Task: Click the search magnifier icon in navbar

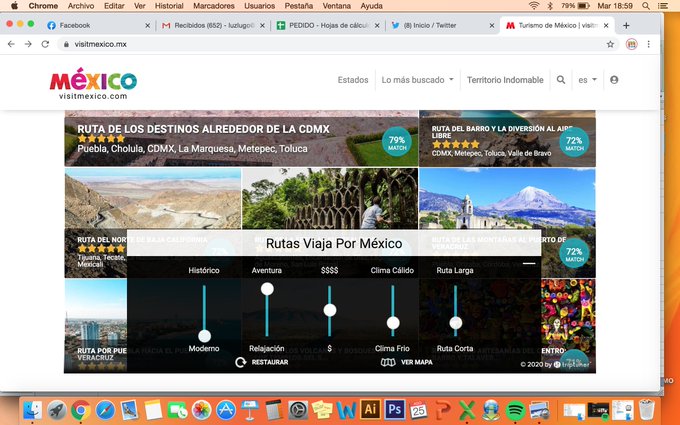Action: (561, 79)
